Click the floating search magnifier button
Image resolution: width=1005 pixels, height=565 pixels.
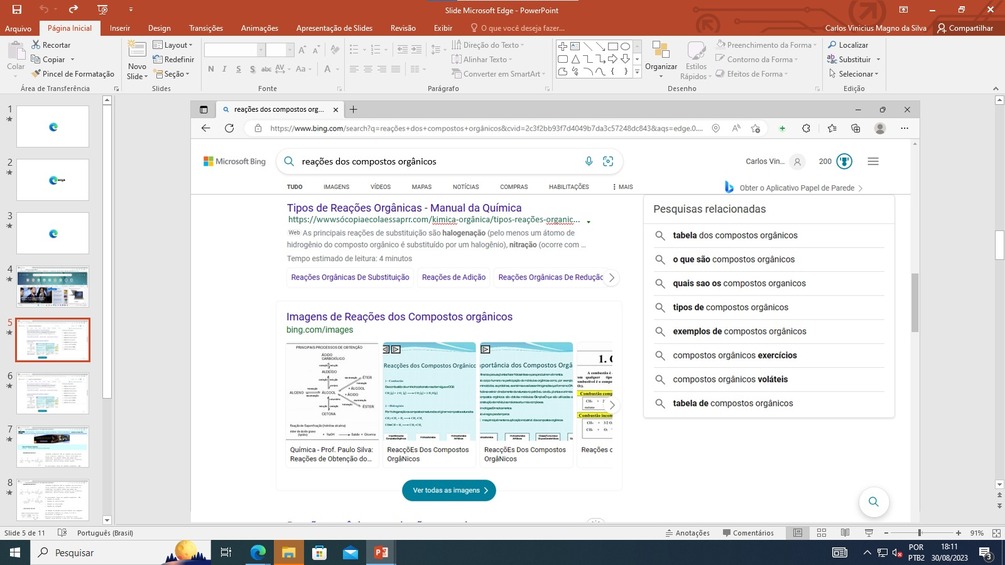tap(874, 502)
